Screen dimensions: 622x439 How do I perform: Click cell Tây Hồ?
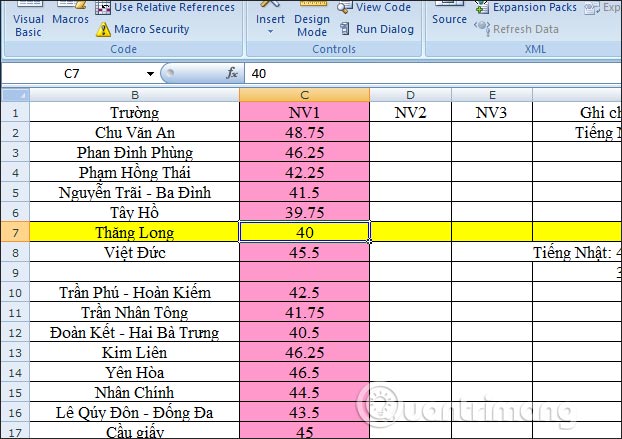click(135, 212)
